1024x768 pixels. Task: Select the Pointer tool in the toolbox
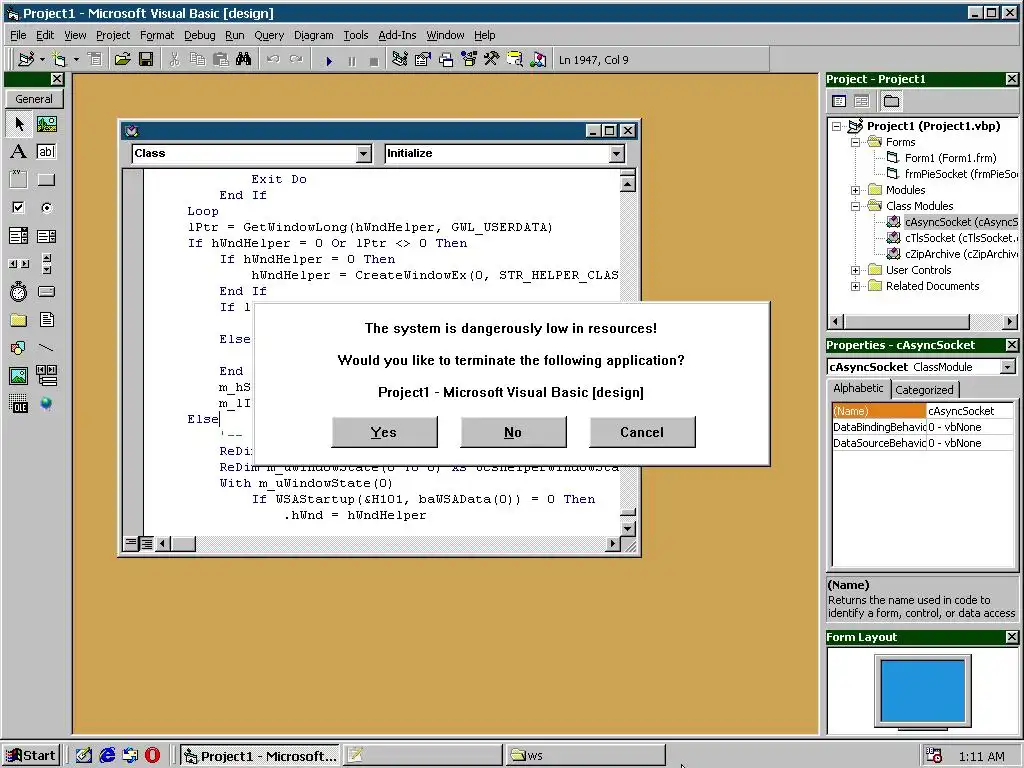[x=18, y=123]
